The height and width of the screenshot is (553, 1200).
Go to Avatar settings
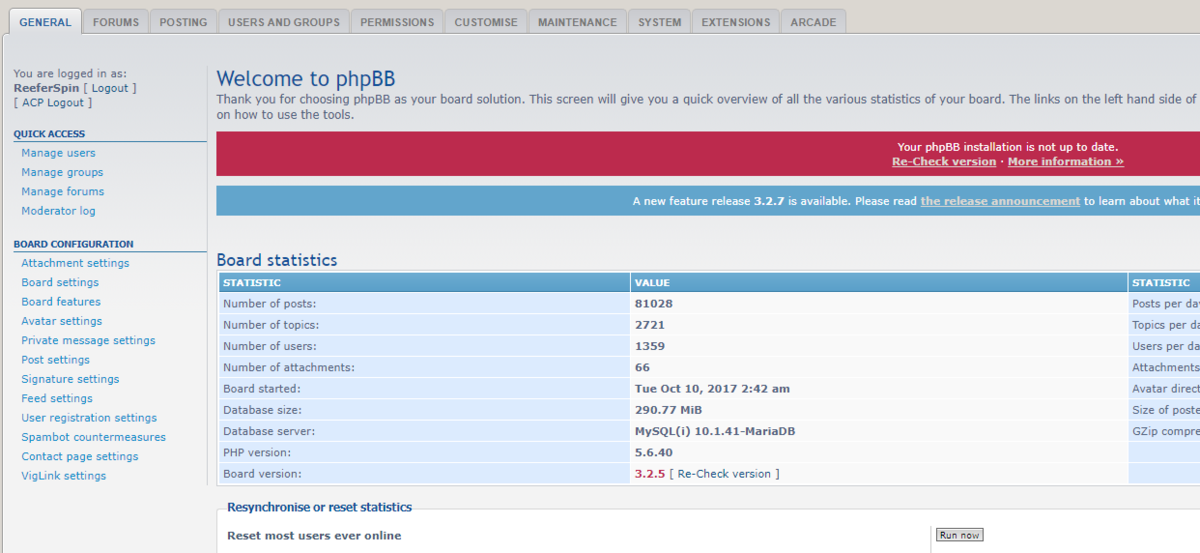[x=61, y=321]
